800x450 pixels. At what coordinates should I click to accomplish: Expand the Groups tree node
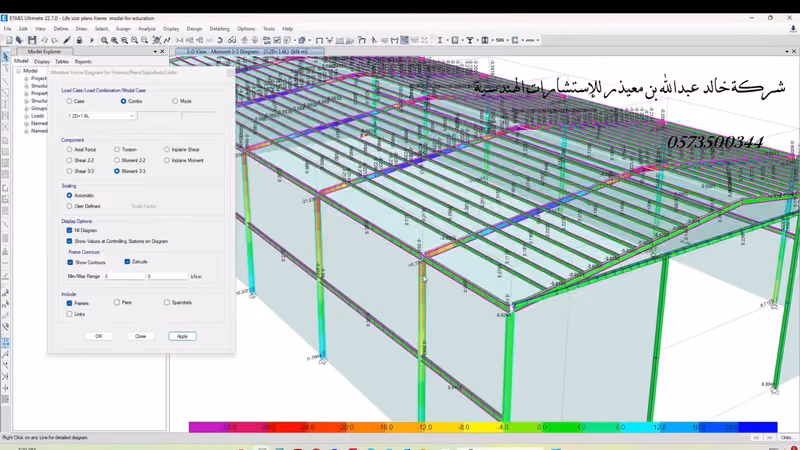tap(27, 108)
